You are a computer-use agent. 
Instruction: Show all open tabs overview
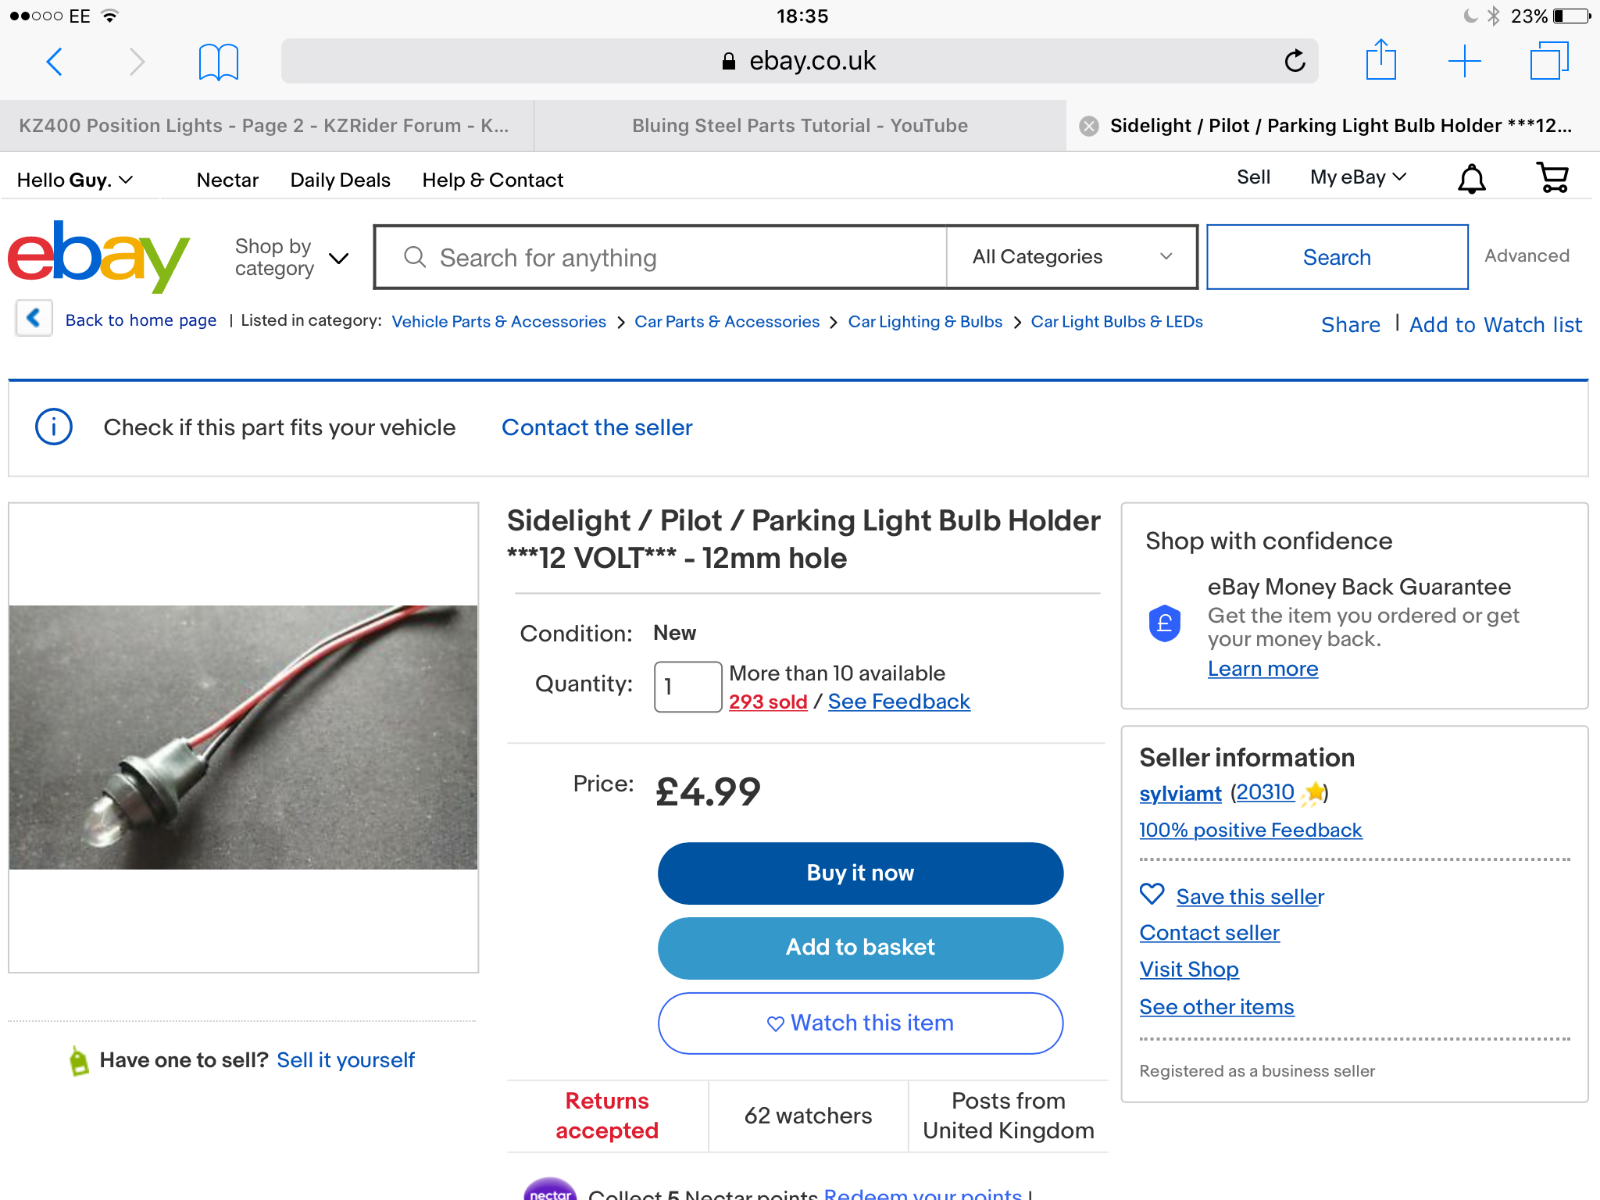click(1549, 60)
